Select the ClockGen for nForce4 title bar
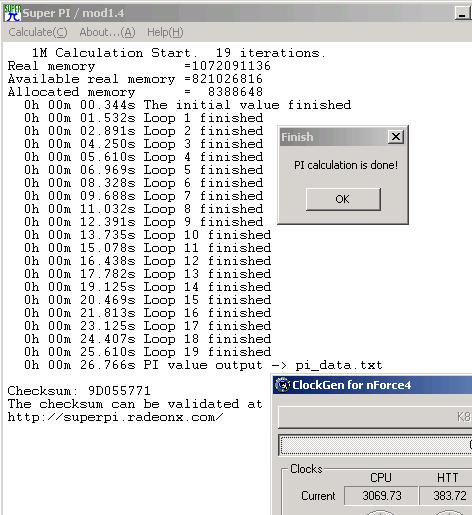This screenshot has height=515, width=472. [372, 385]
